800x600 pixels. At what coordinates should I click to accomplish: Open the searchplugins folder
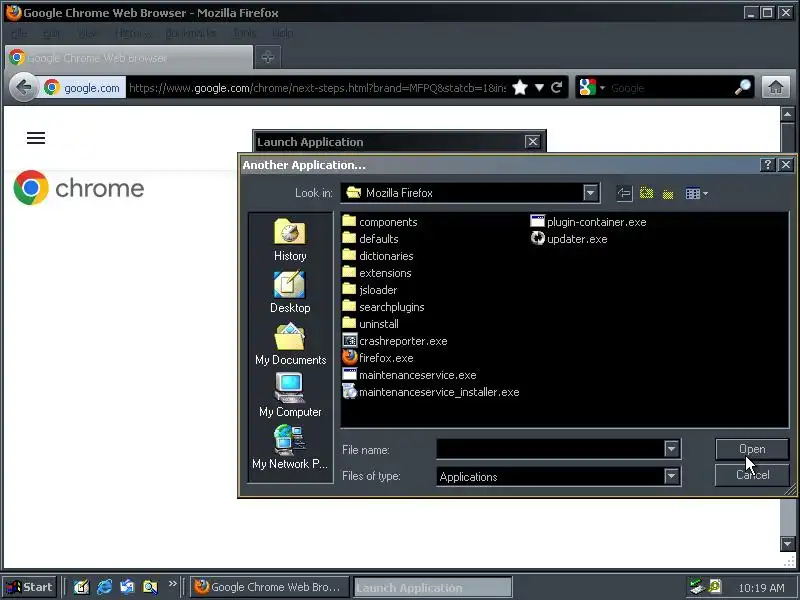[x=384, y=307]
